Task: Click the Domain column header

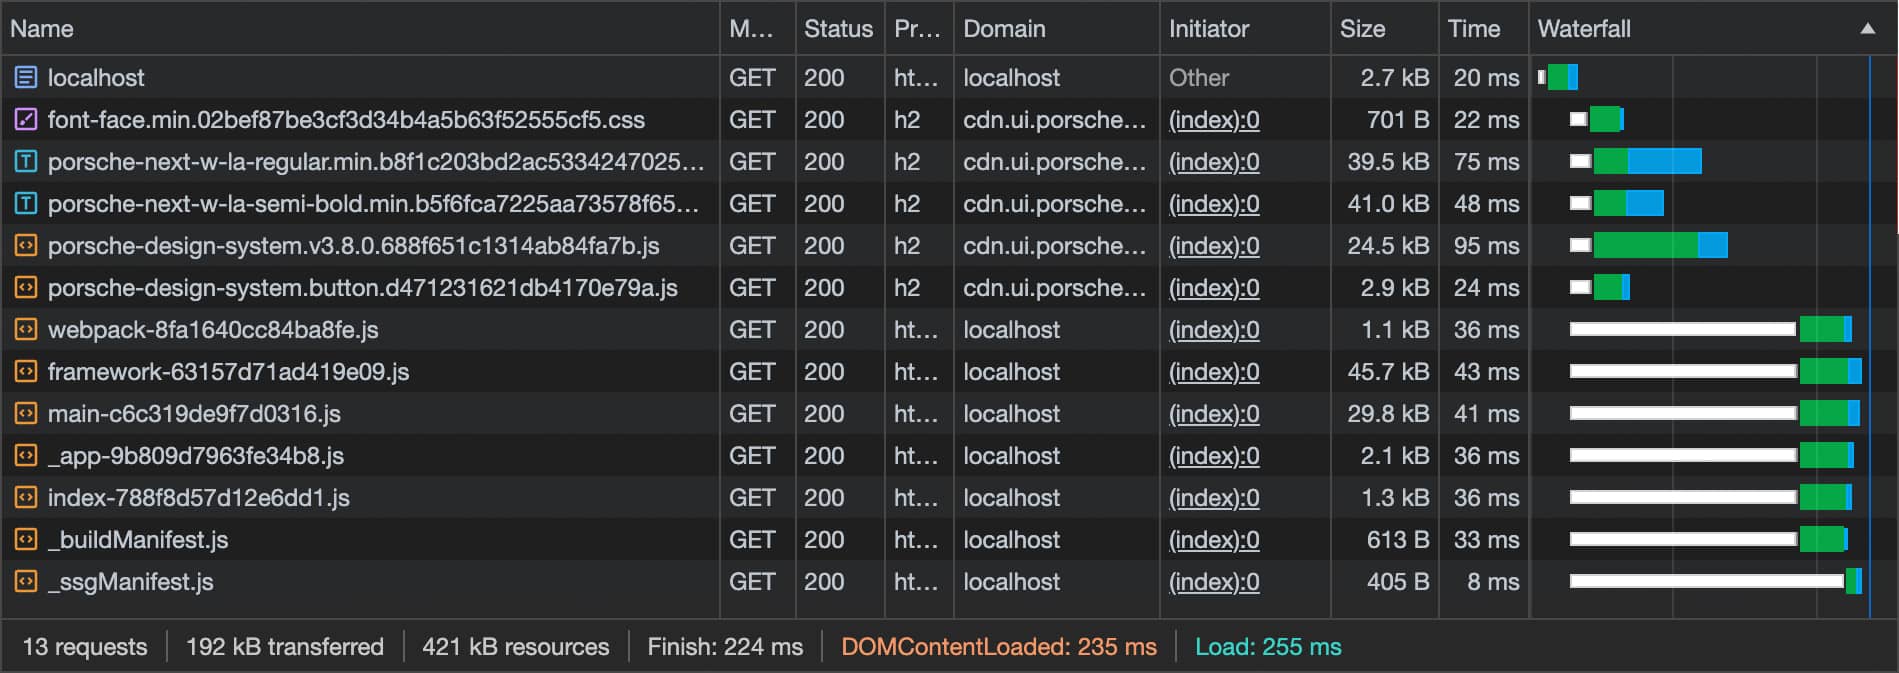Action: click(x=1002, y=28)
